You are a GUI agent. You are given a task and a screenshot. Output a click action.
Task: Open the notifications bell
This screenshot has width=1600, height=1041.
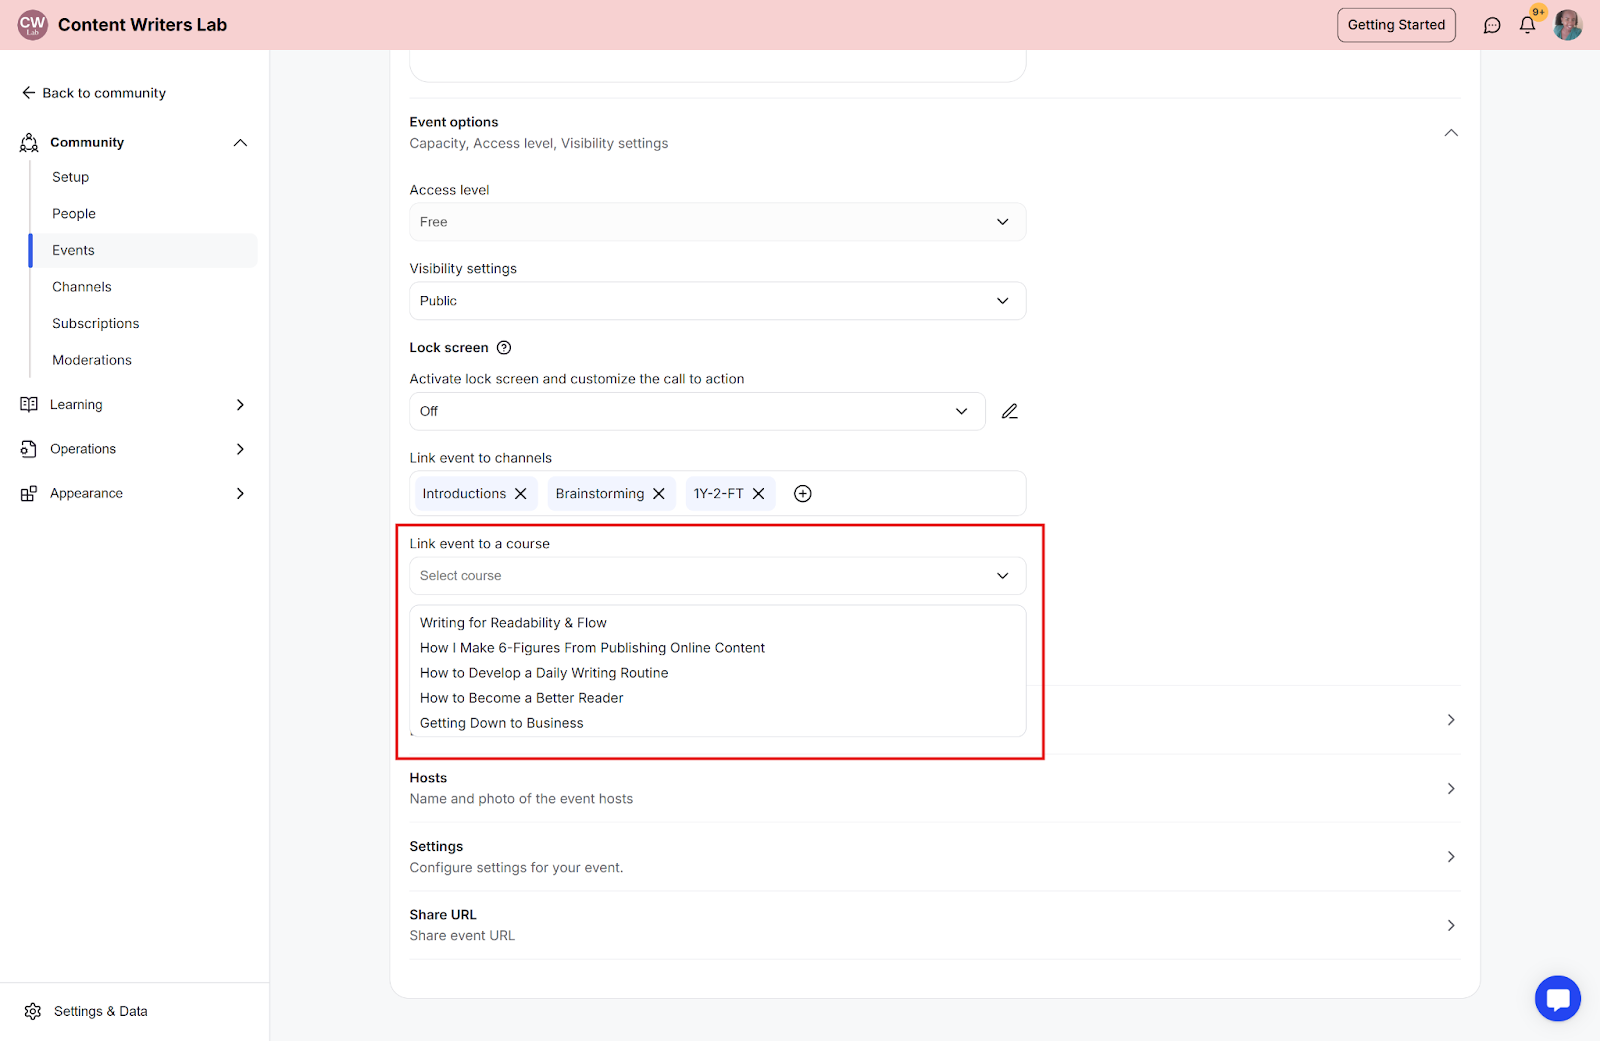(x=1527, y=25)
